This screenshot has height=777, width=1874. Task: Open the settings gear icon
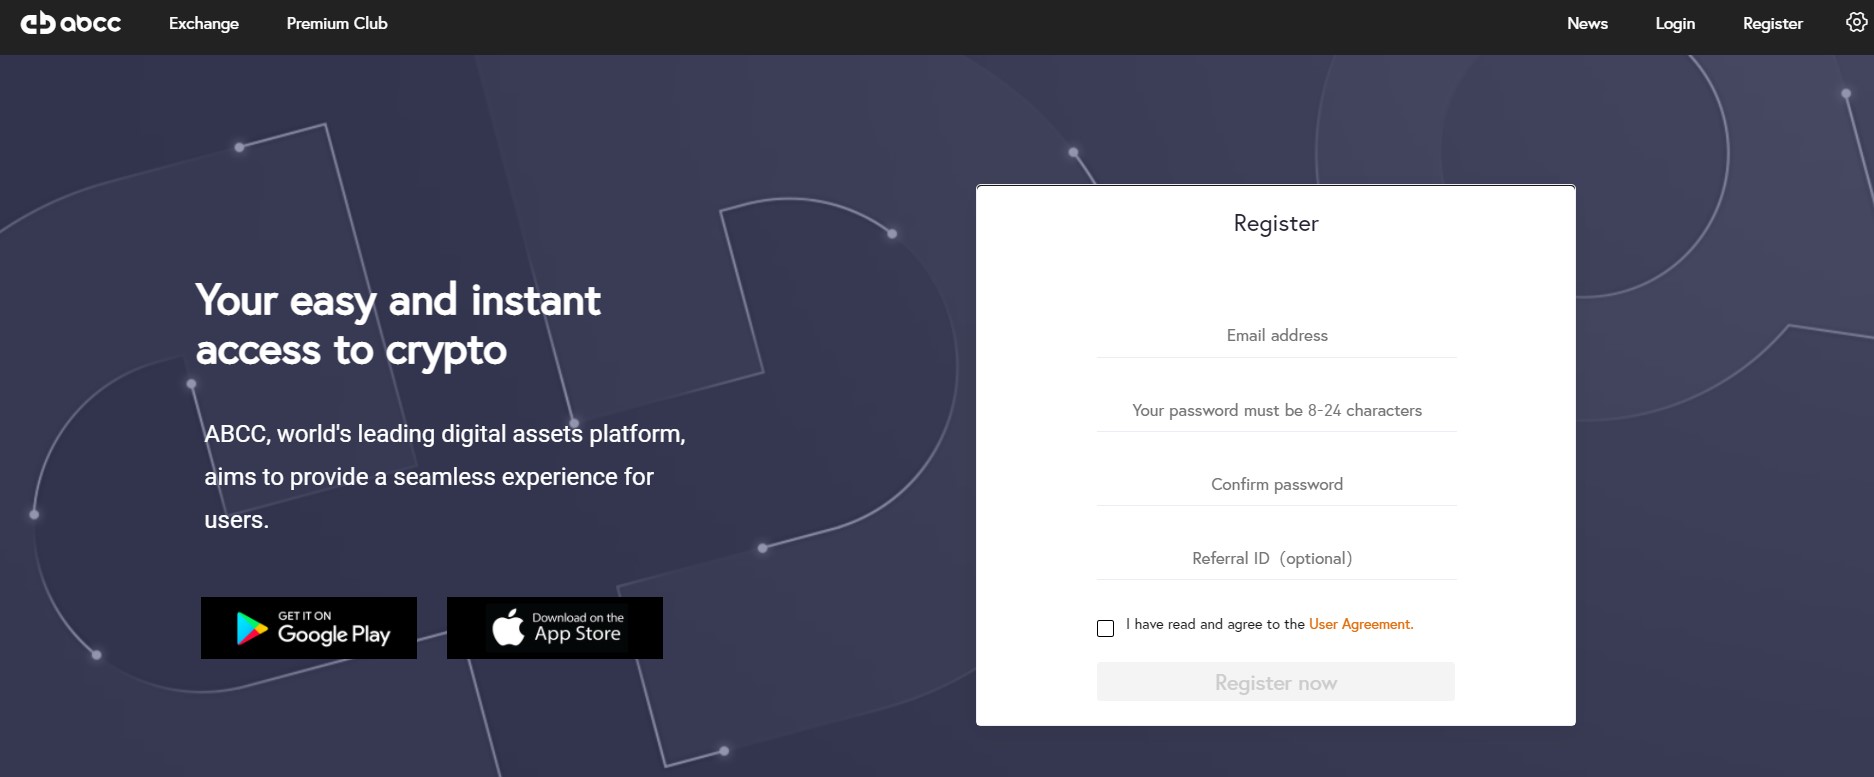pos(1855,22)
